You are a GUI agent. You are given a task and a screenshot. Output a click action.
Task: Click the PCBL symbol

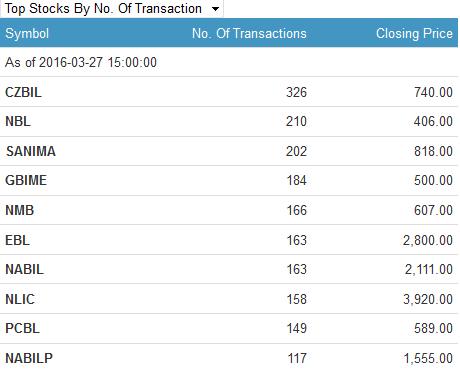[x=22, y=328]
